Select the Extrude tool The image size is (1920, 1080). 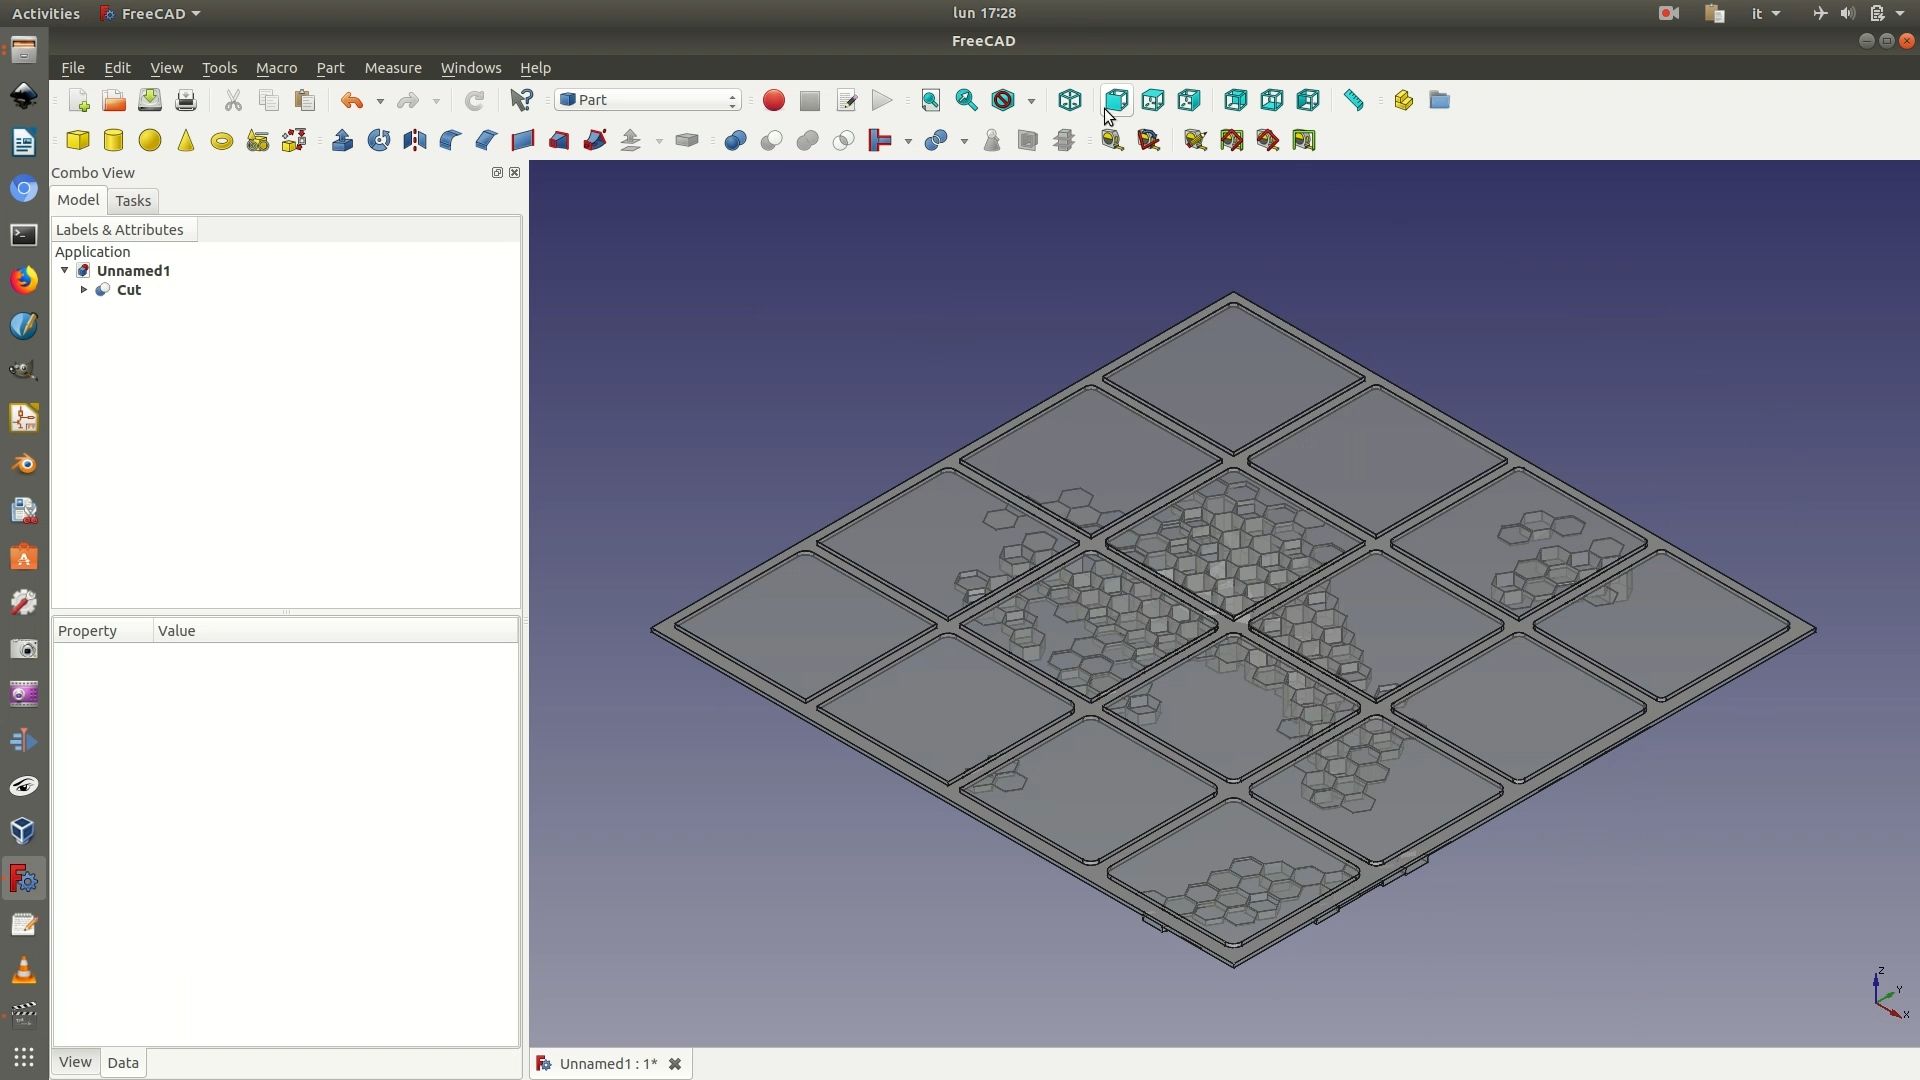[343, 140]
